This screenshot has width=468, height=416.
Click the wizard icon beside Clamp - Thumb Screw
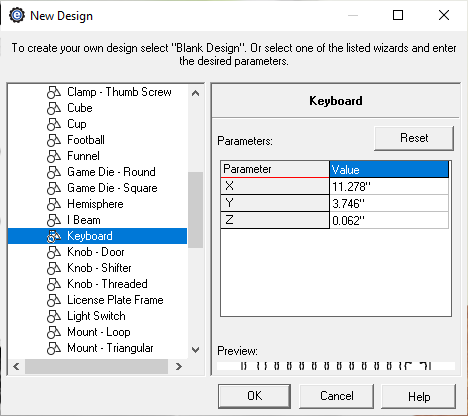[x=54, y=92]
